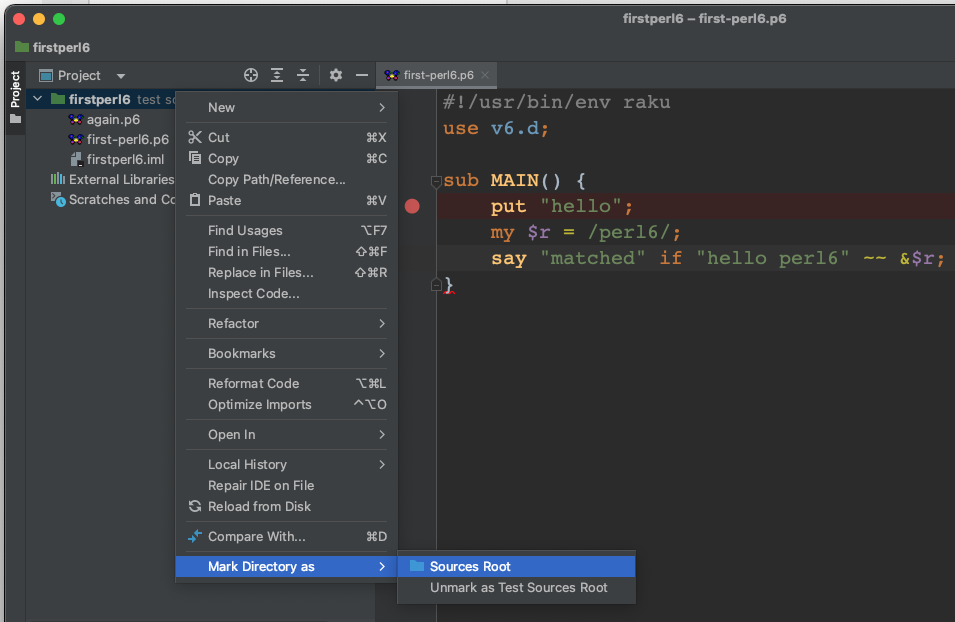Open the Refactor submenu
The image size is (955, 622).
[286, 323]
